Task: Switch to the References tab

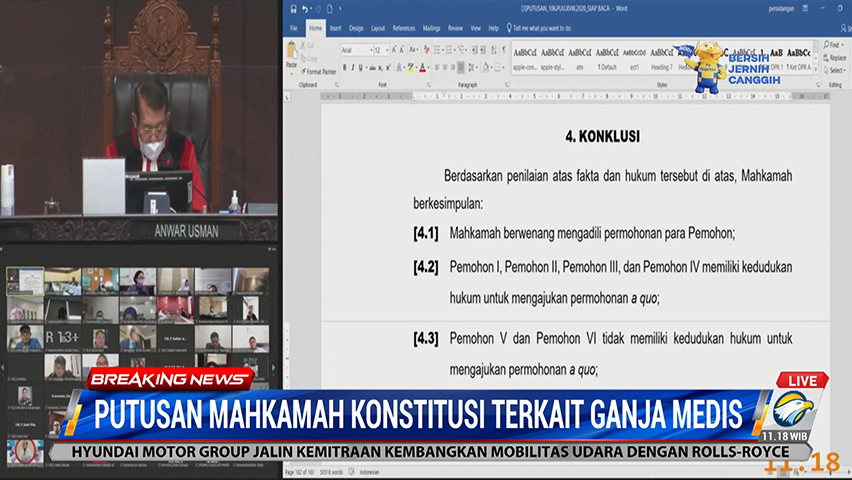Action: coord(404,28)
